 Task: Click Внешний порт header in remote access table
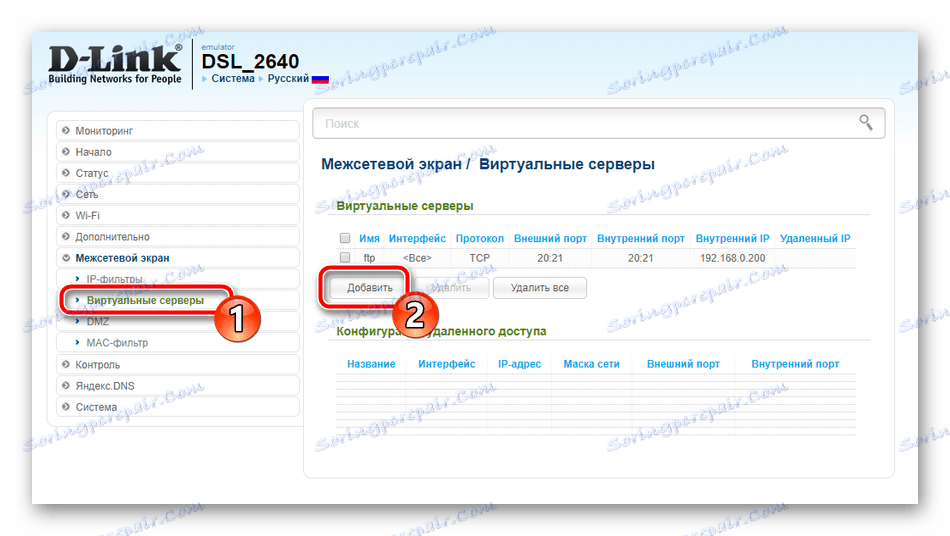pyautogui.click(x=683, y=364)
